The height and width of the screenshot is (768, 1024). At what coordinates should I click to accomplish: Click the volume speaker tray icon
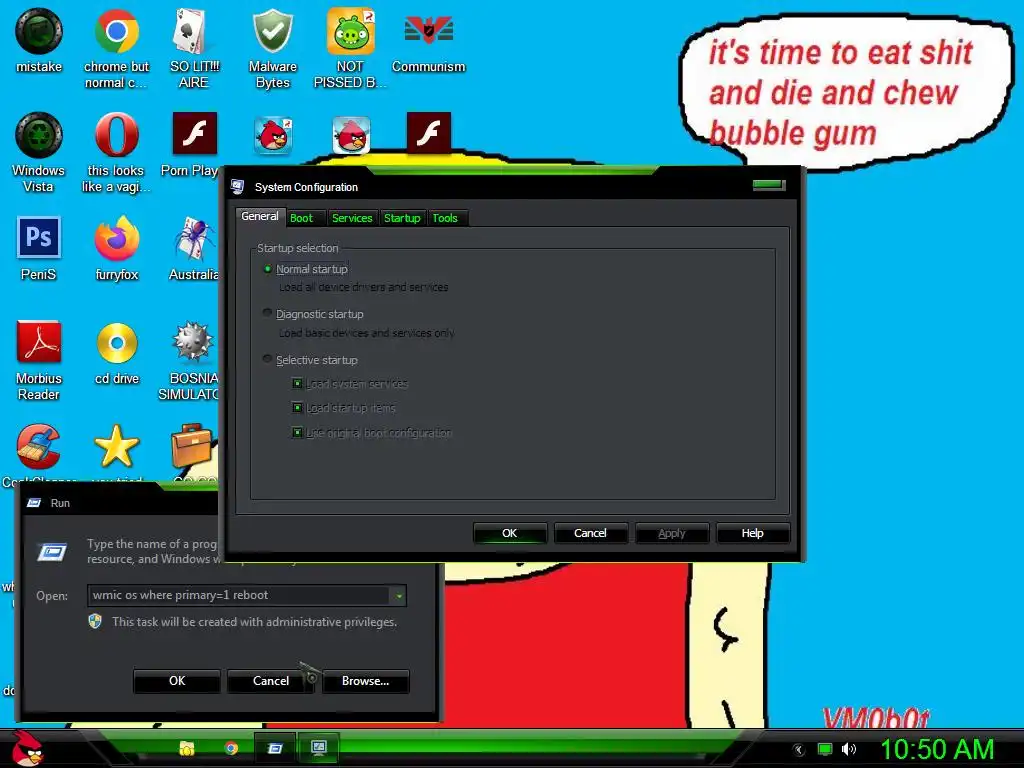(849, 748)
